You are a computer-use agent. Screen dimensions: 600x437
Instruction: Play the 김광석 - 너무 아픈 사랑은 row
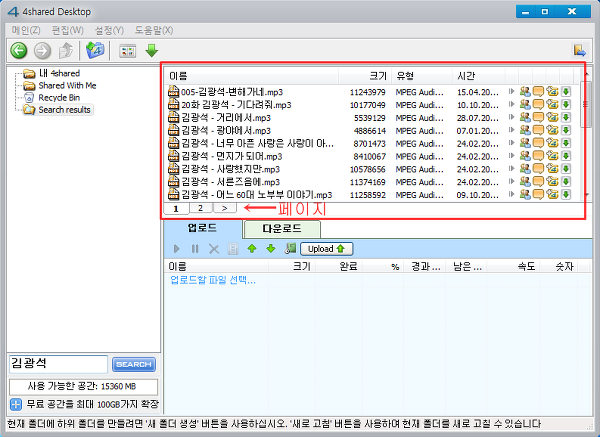512,143
